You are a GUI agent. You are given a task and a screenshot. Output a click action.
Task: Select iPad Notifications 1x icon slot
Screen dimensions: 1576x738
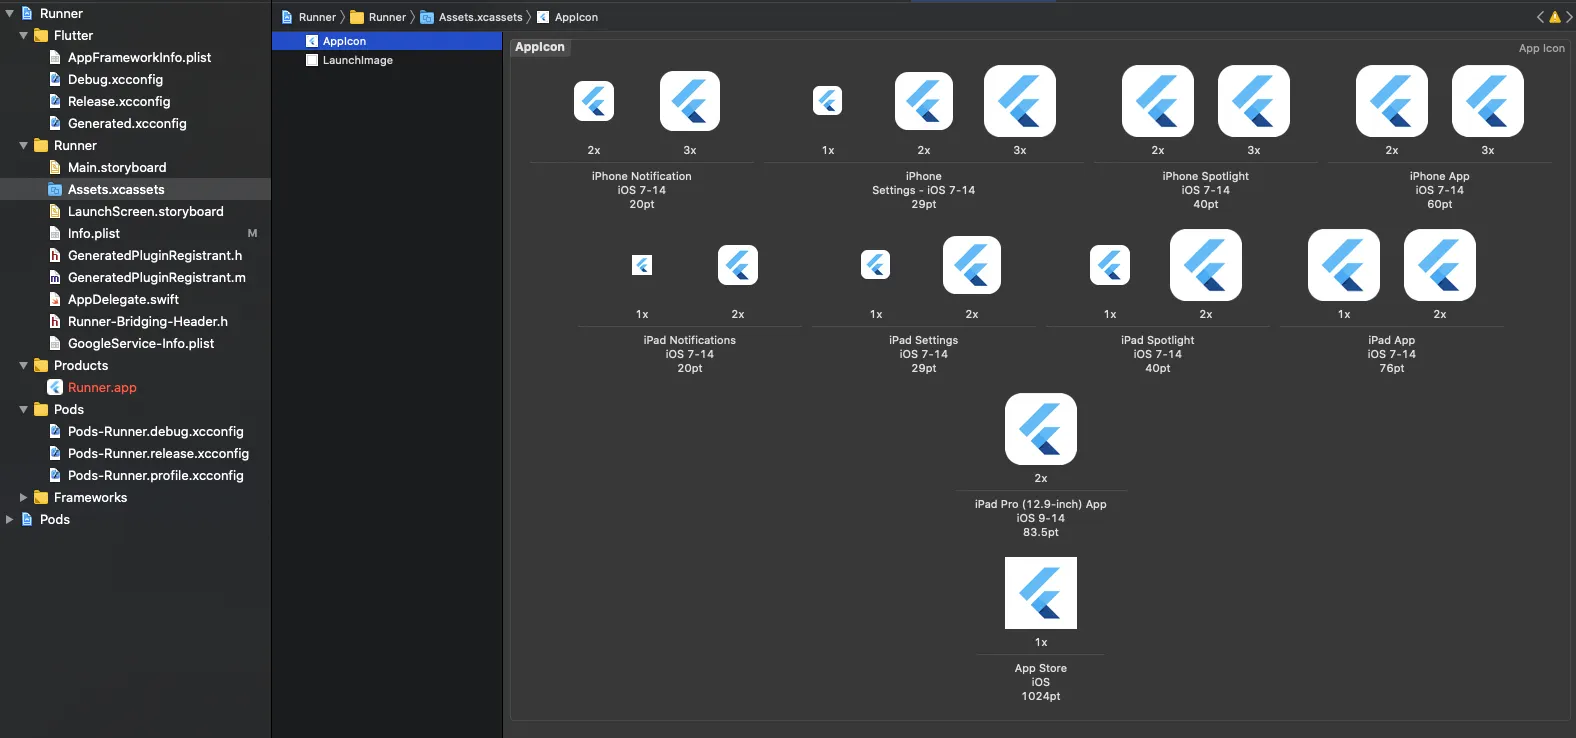pos(642,265)
